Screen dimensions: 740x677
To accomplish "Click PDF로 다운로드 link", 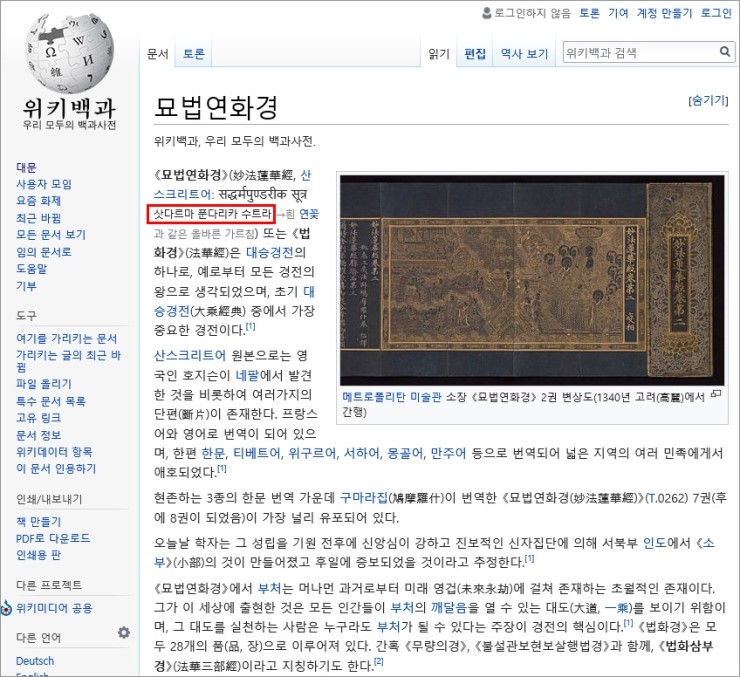I will tap(53, 538).
